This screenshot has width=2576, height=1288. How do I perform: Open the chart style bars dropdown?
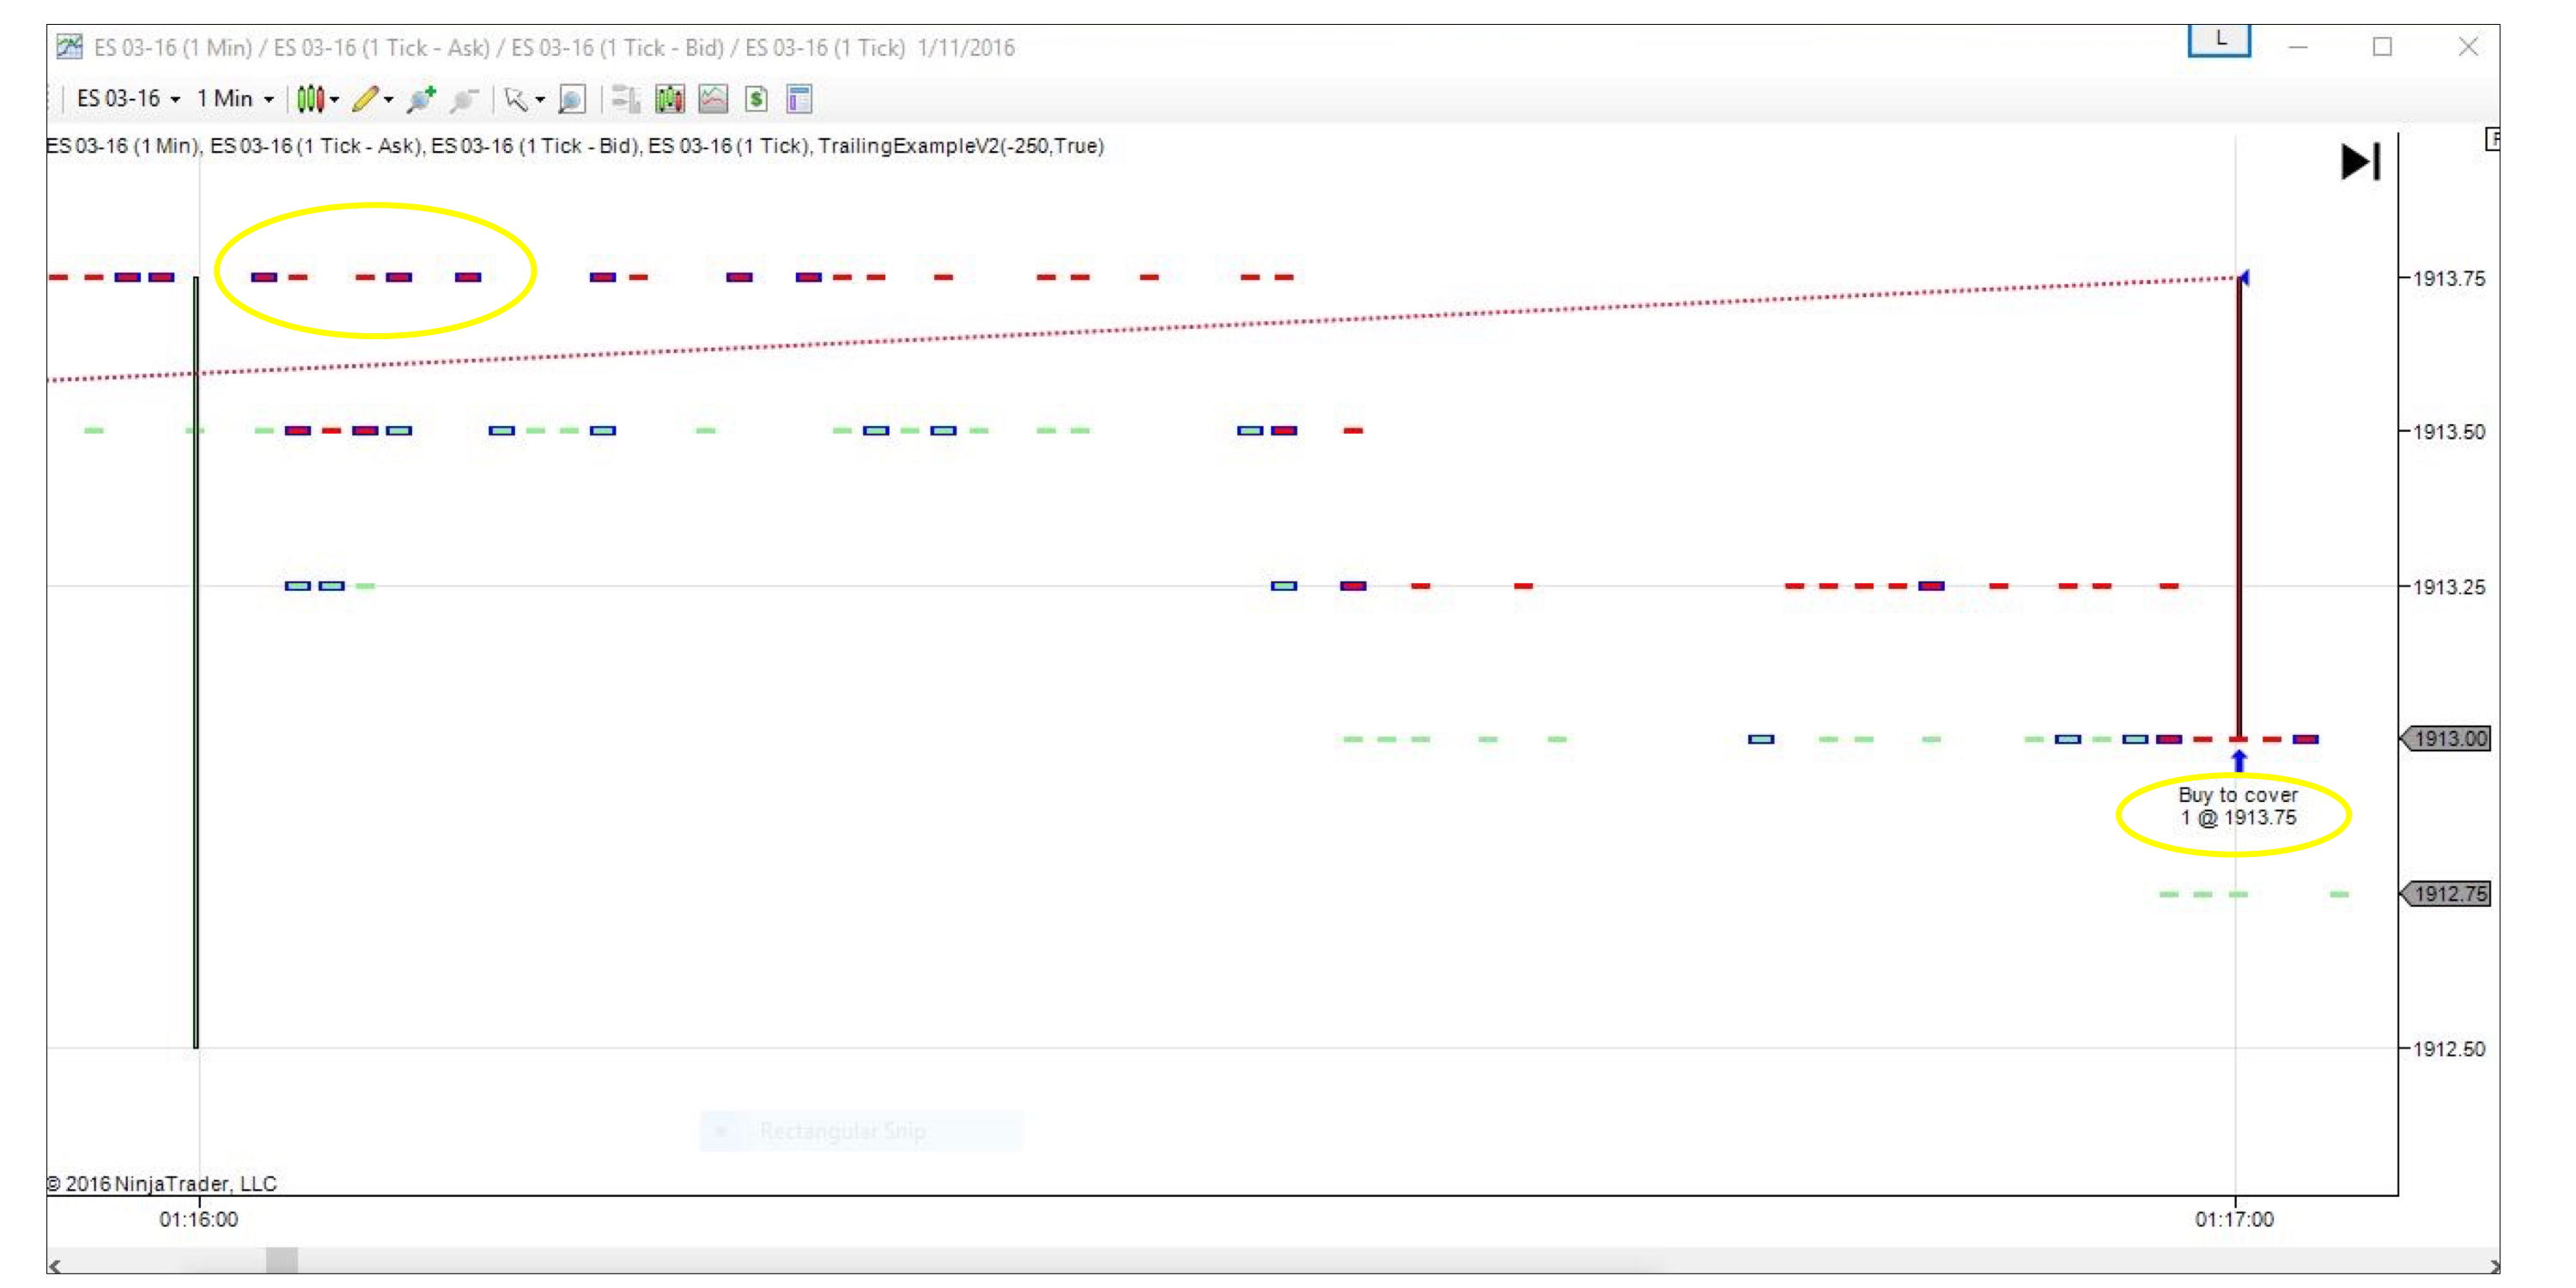318,99
